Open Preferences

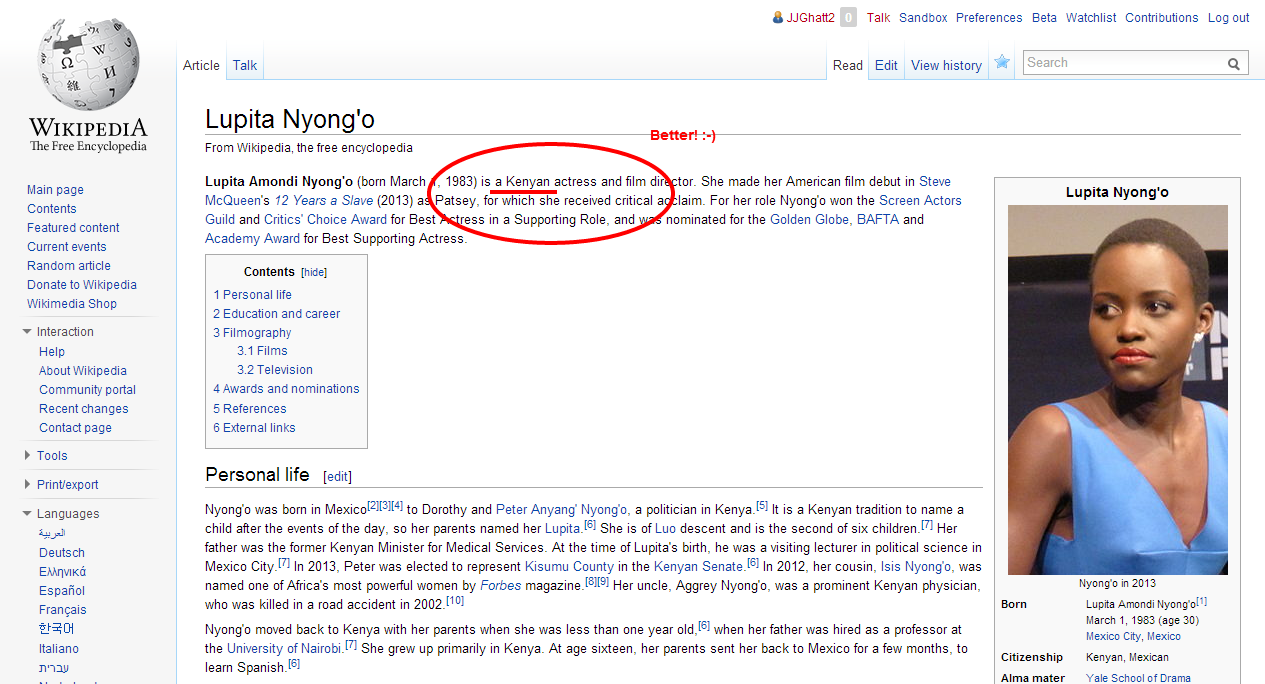point(989,18)
